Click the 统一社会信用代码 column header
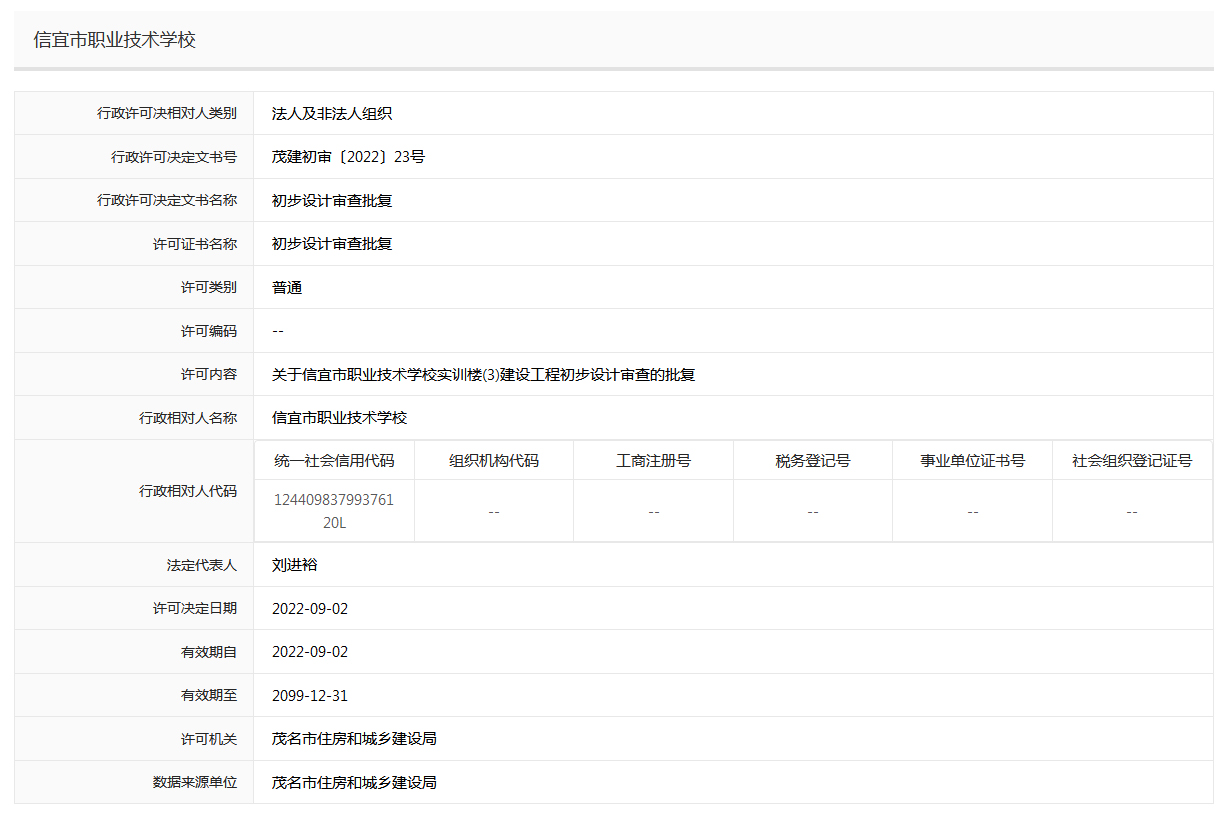 tap(334, 461)
